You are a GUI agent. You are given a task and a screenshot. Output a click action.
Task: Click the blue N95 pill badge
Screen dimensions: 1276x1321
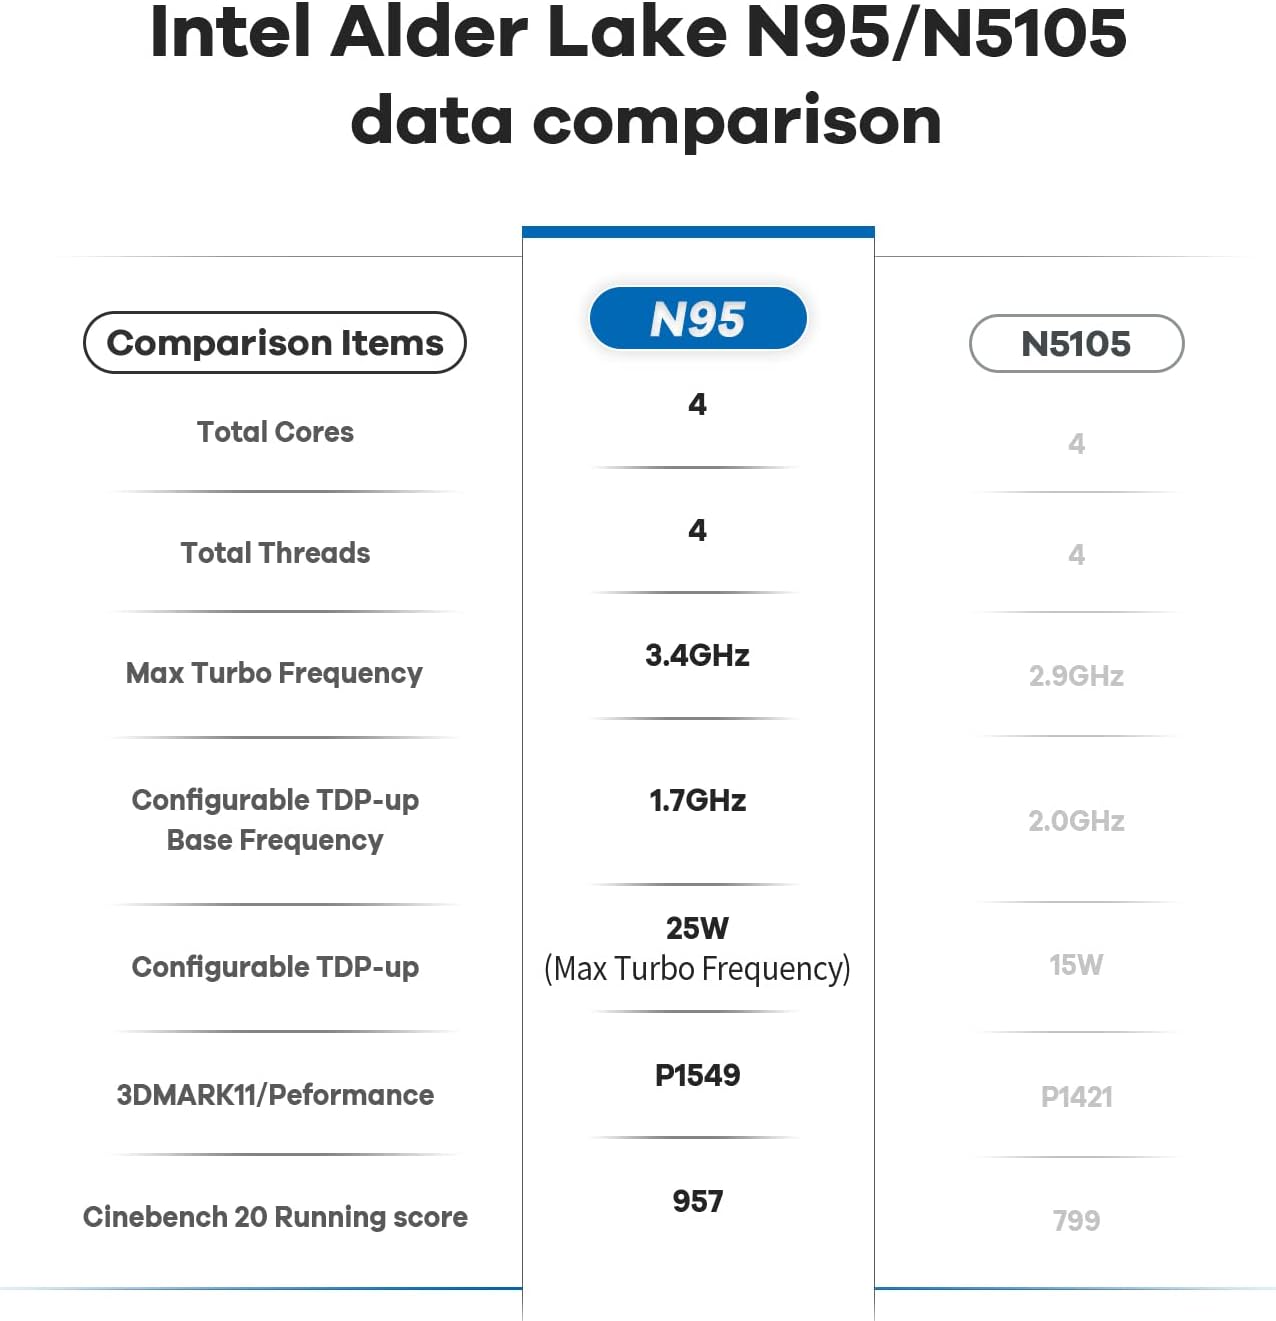(x=698, y=319)
